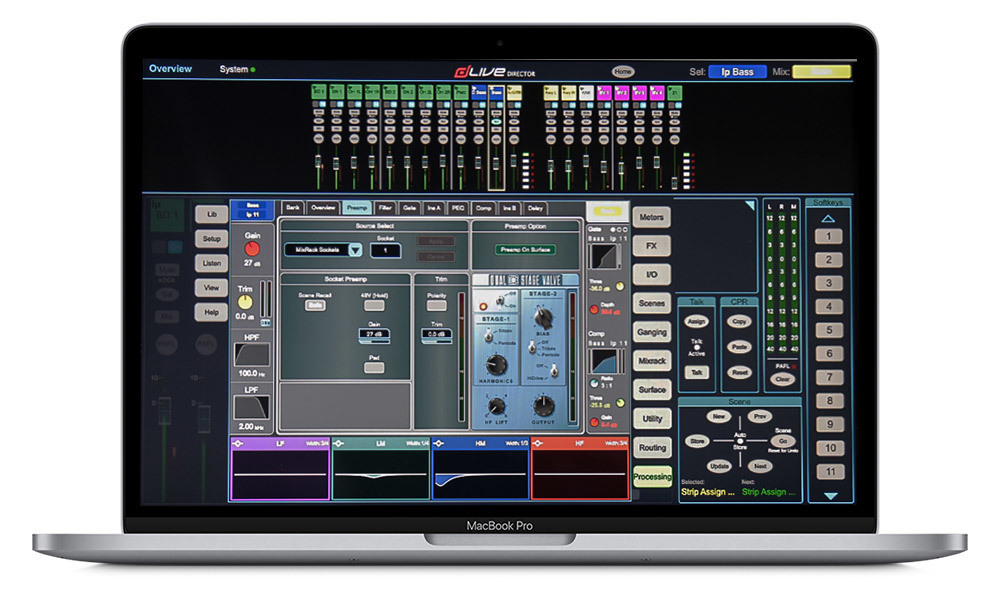1000x613 pixels.
Task: Click the Preamp On Surface button
Action: coord(525,249)
